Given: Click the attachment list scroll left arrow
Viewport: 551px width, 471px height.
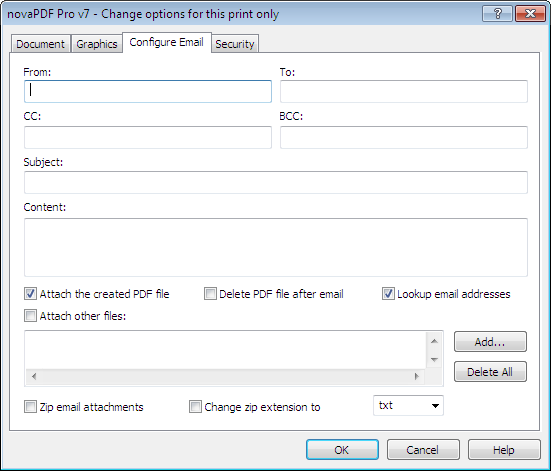Looking at the screenshot, I should click(x=34, y=376).
